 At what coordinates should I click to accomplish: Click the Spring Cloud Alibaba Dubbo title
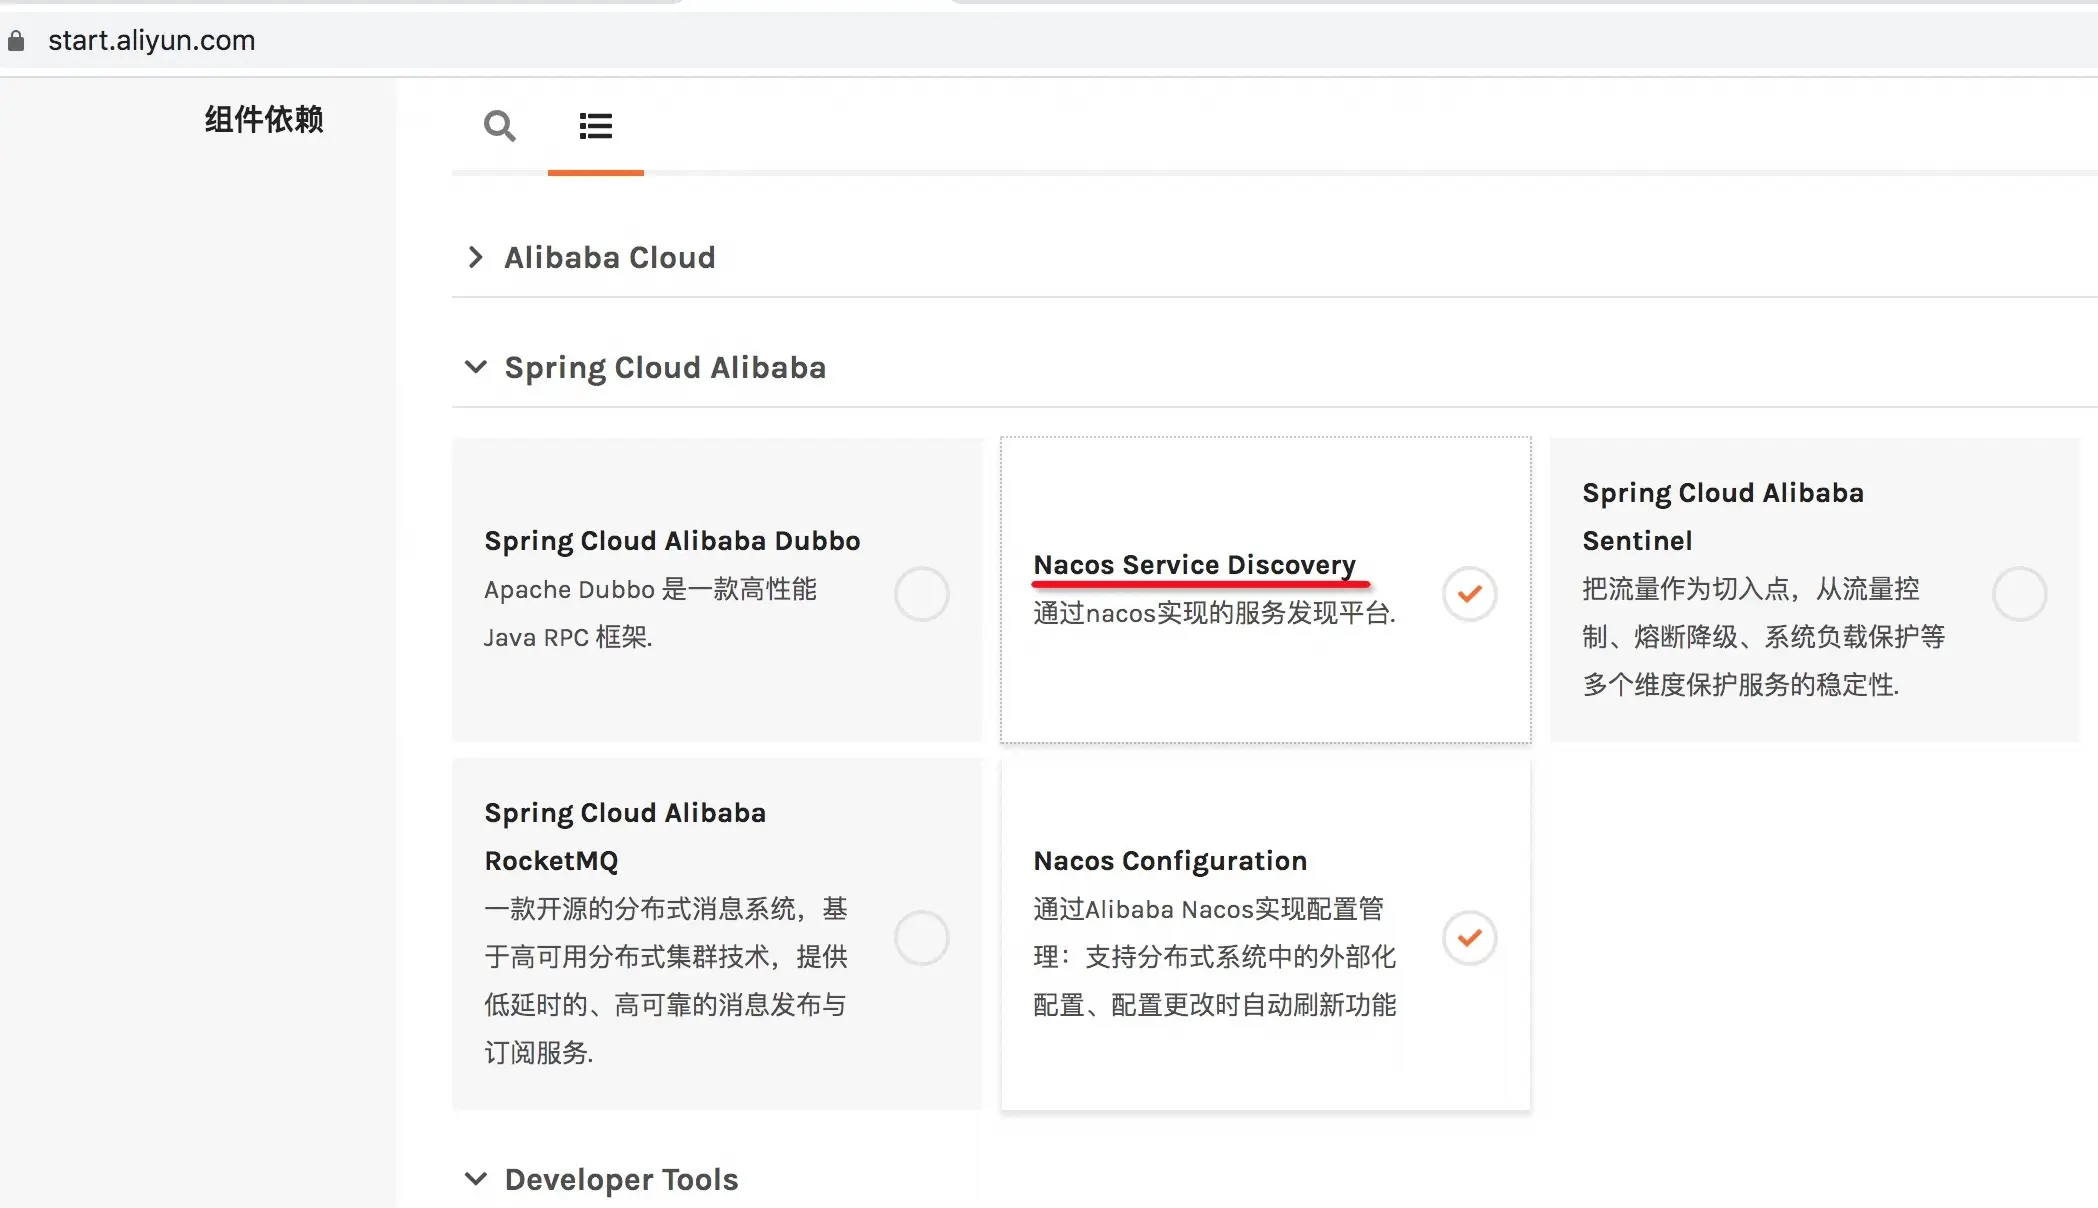(x=672, y=540)
